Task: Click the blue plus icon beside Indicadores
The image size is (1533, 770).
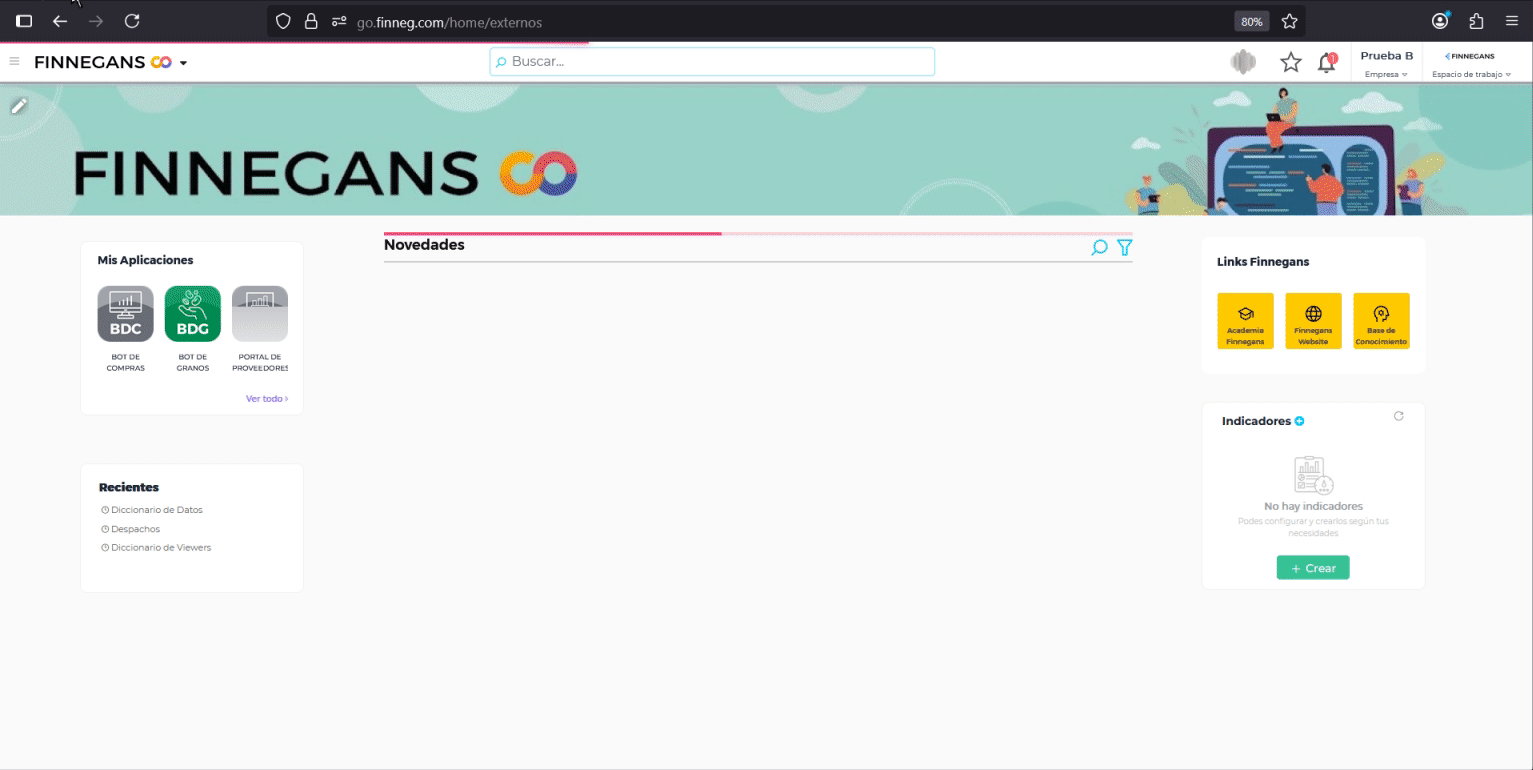Action: (1300, 421)
